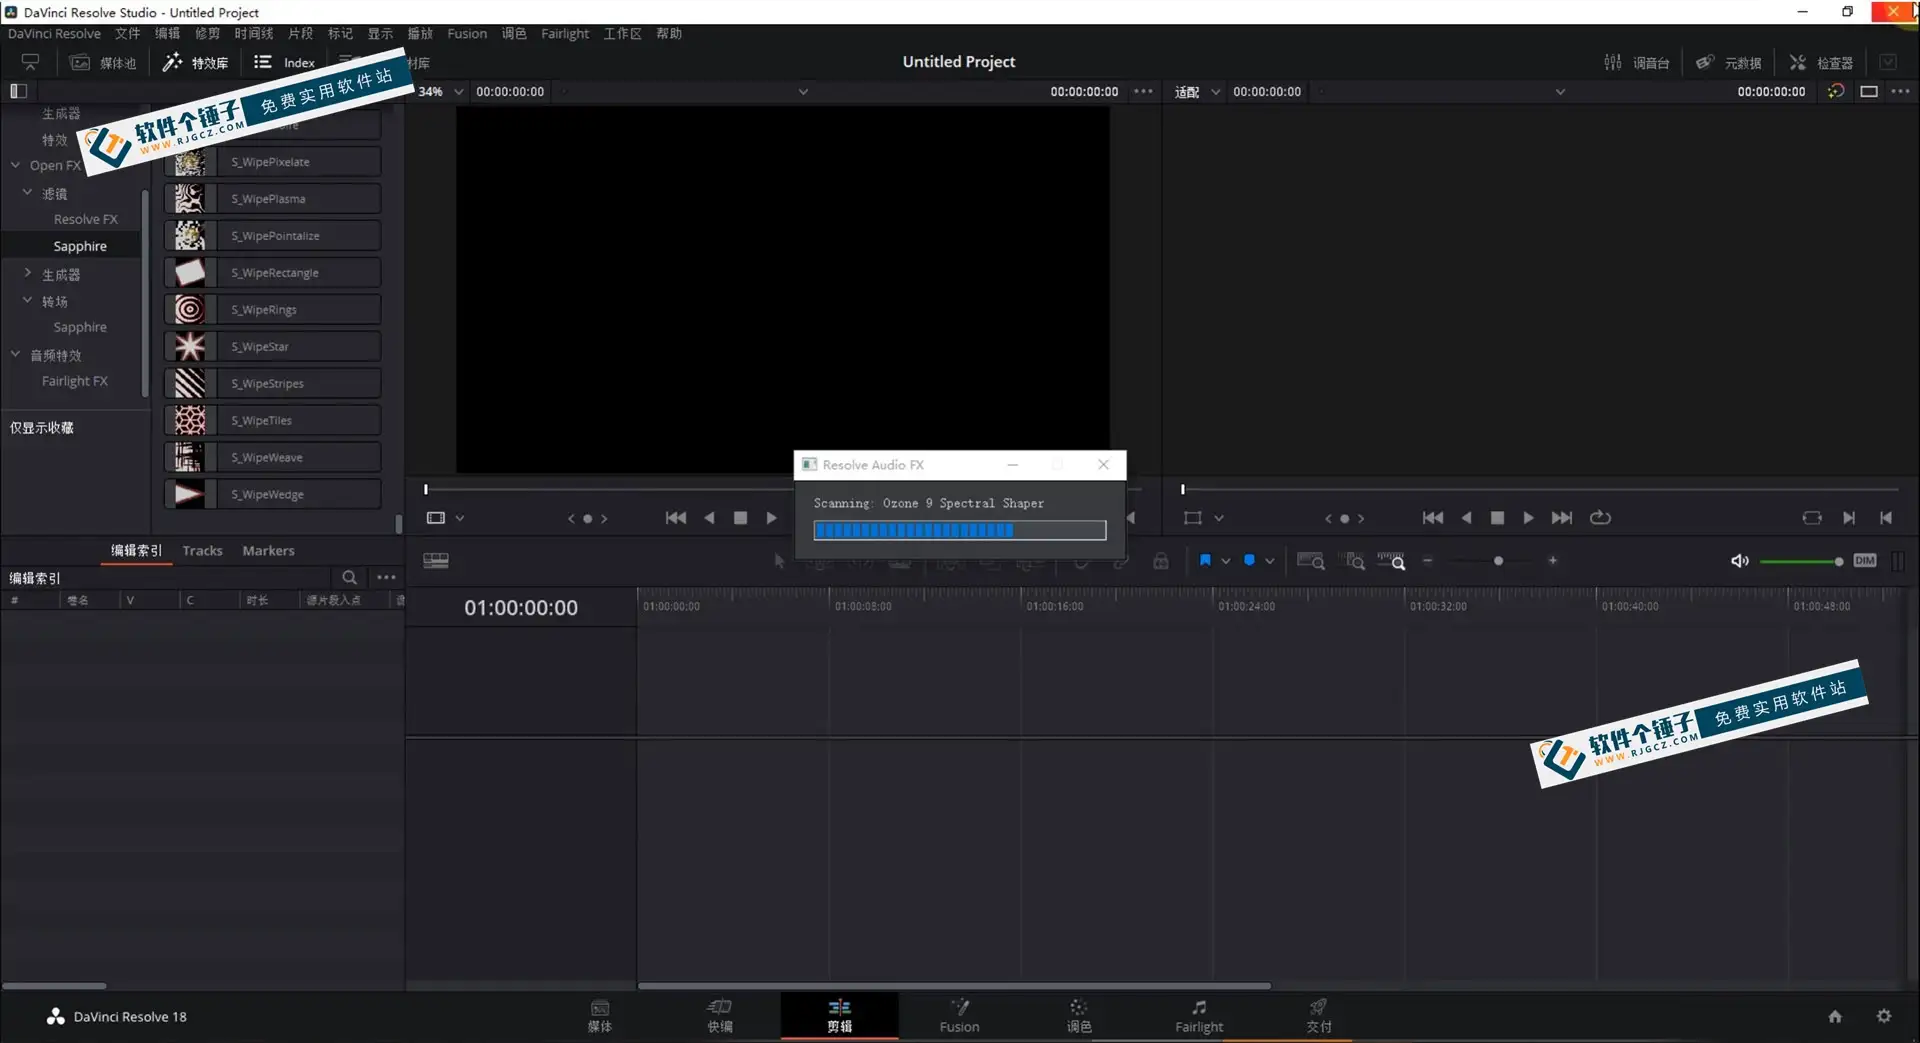Mute the audio with speaker icon

point(1740,561)
